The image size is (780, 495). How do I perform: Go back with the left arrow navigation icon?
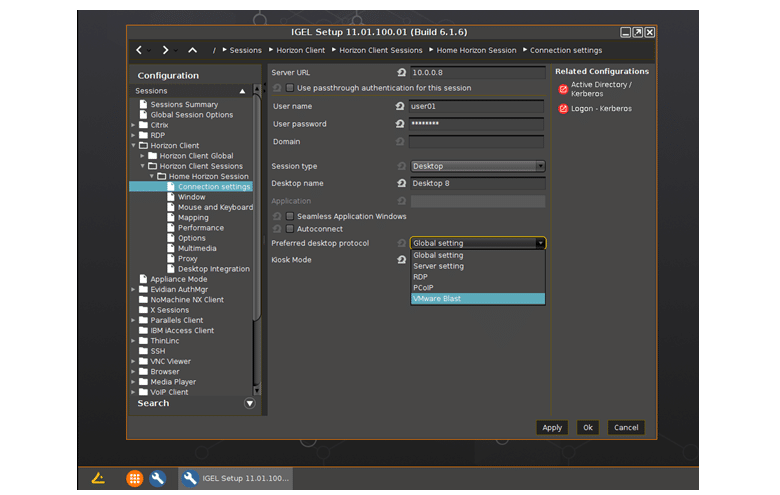point(139,50)
